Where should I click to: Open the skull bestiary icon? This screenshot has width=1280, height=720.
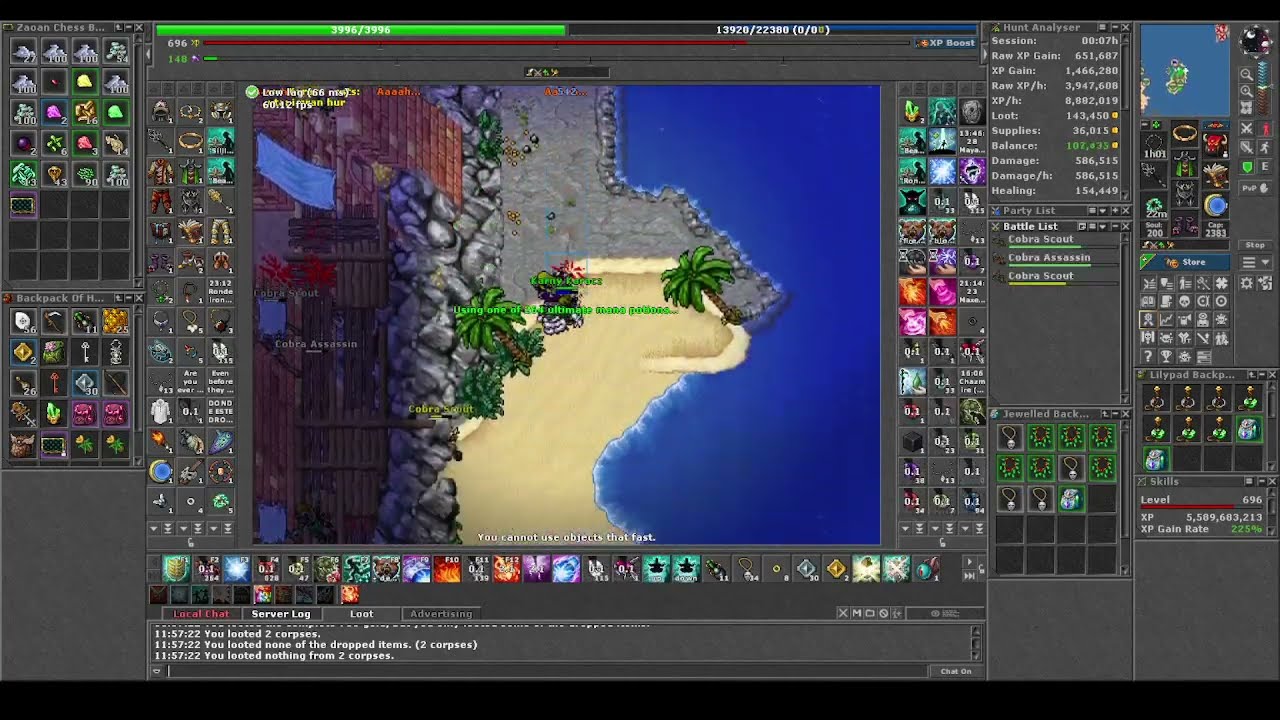(x=1184, y=301)
